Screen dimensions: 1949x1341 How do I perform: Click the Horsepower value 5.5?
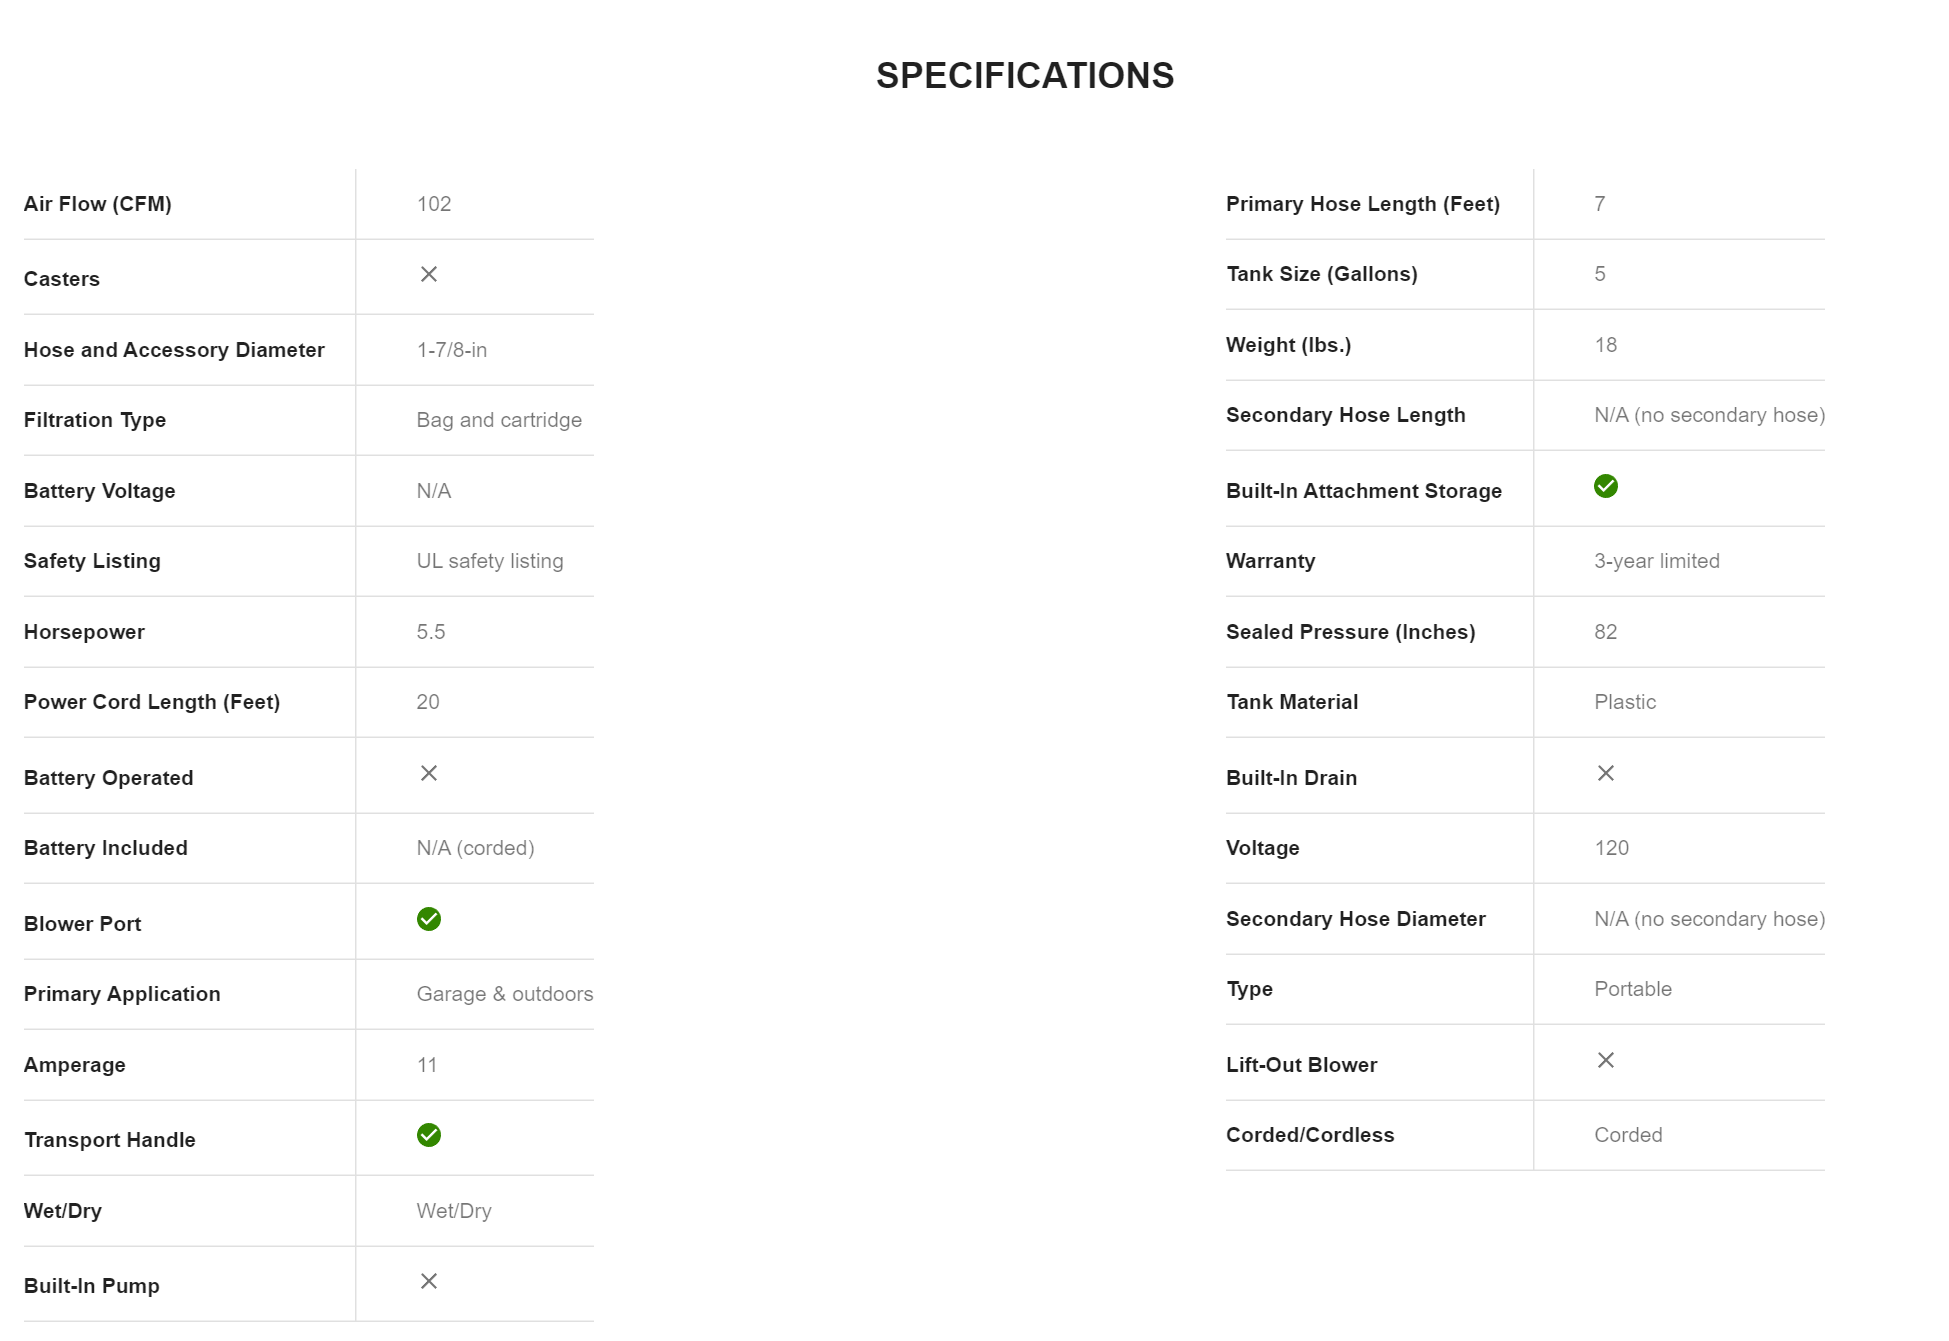coord(431,632)
